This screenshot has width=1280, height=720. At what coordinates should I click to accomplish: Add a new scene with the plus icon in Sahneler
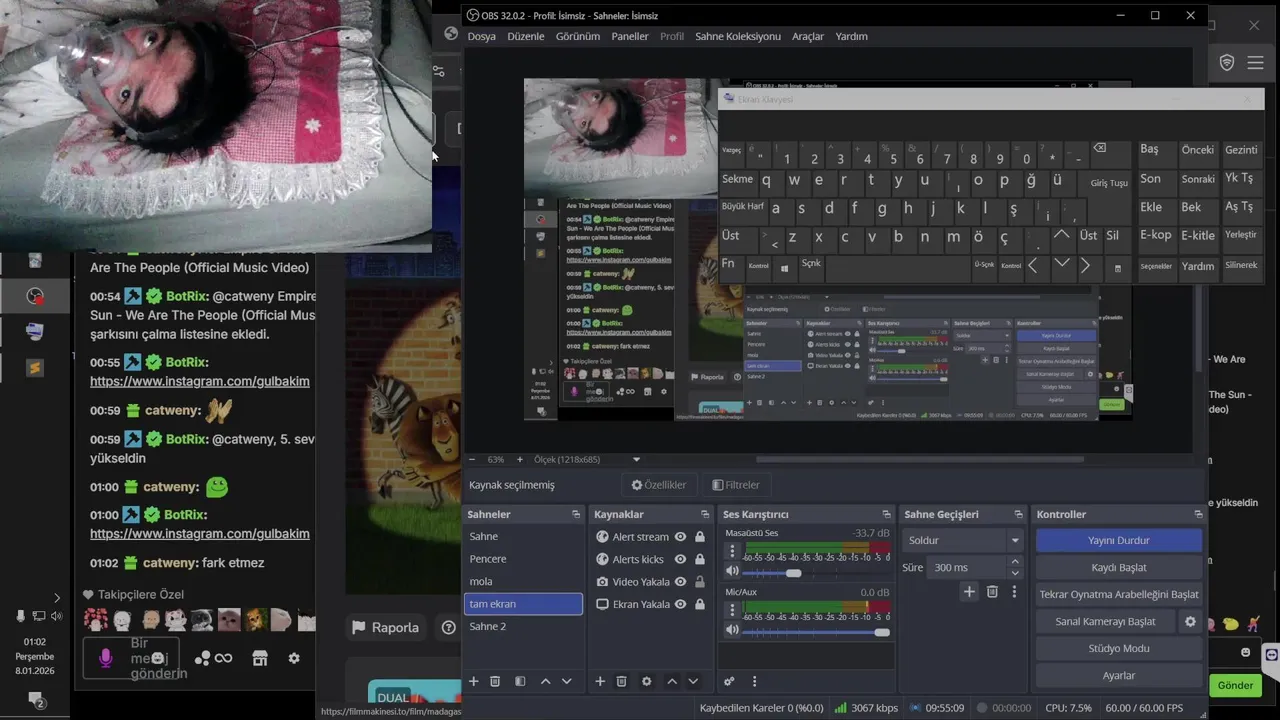click(474, 681)
